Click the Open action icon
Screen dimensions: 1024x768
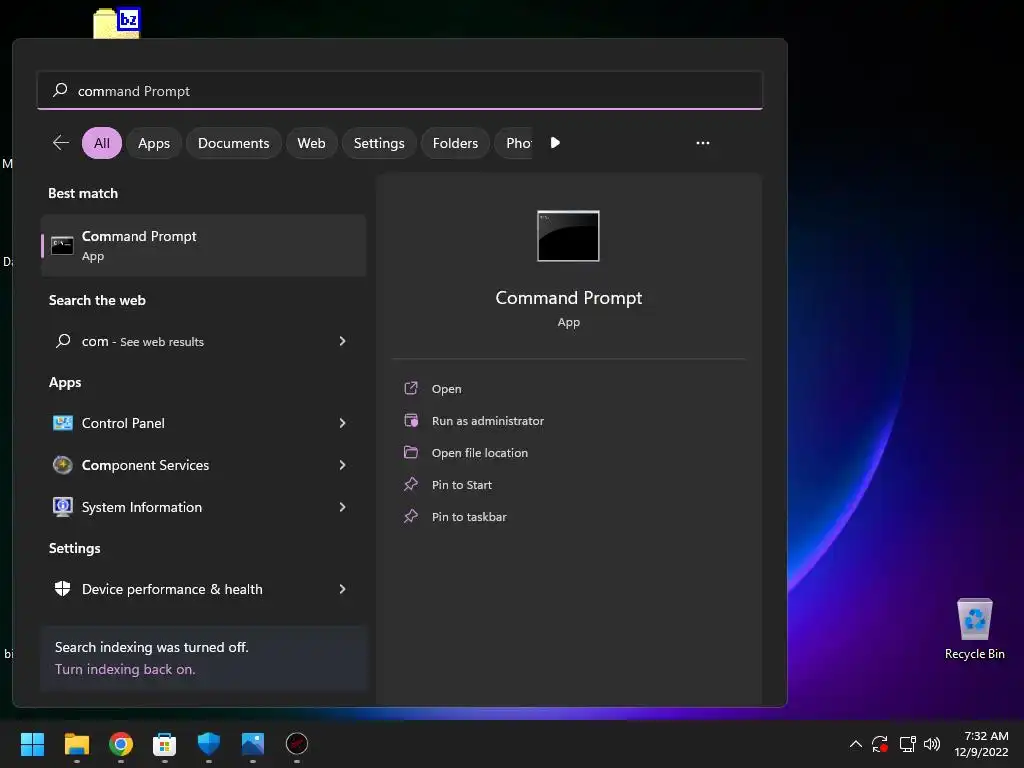(411, 389)
